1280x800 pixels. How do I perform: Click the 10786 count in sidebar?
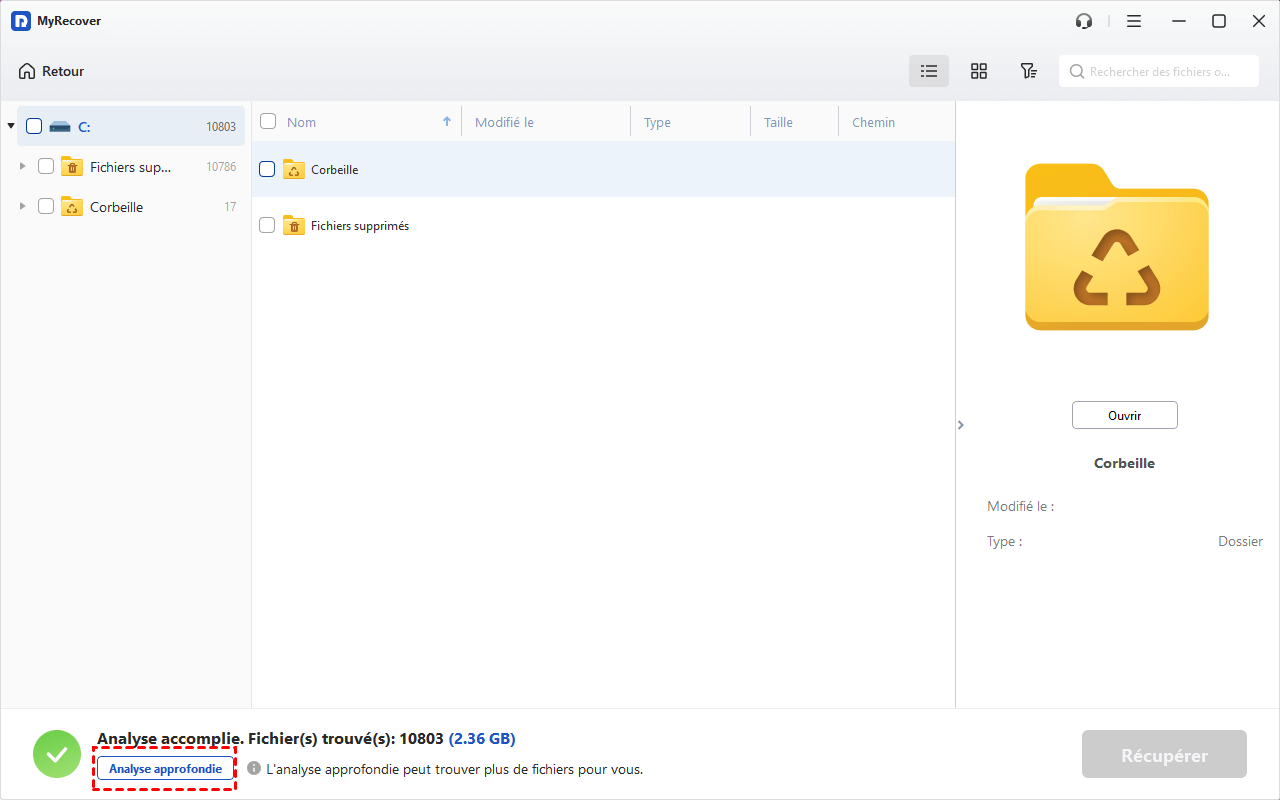click(221, 167)
